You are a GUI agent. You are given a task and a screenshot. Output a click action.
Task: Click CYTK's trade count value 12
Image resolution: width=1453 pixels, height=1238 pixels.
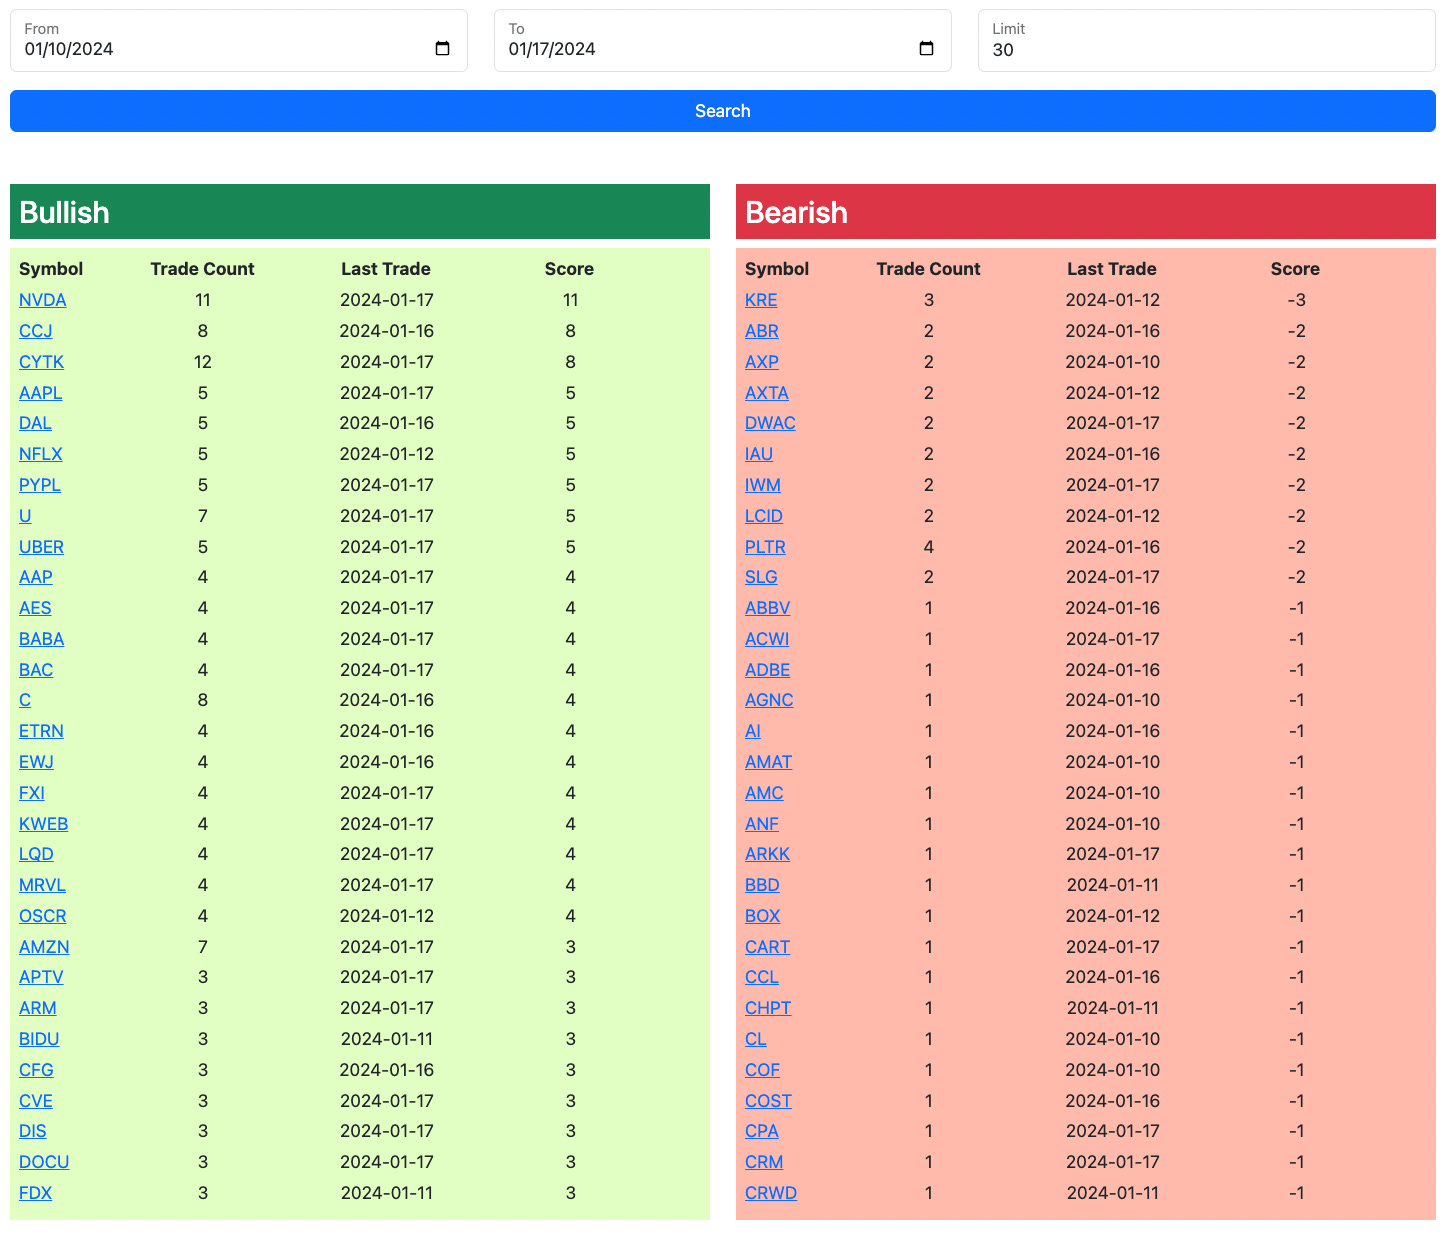tap(203, 362)
